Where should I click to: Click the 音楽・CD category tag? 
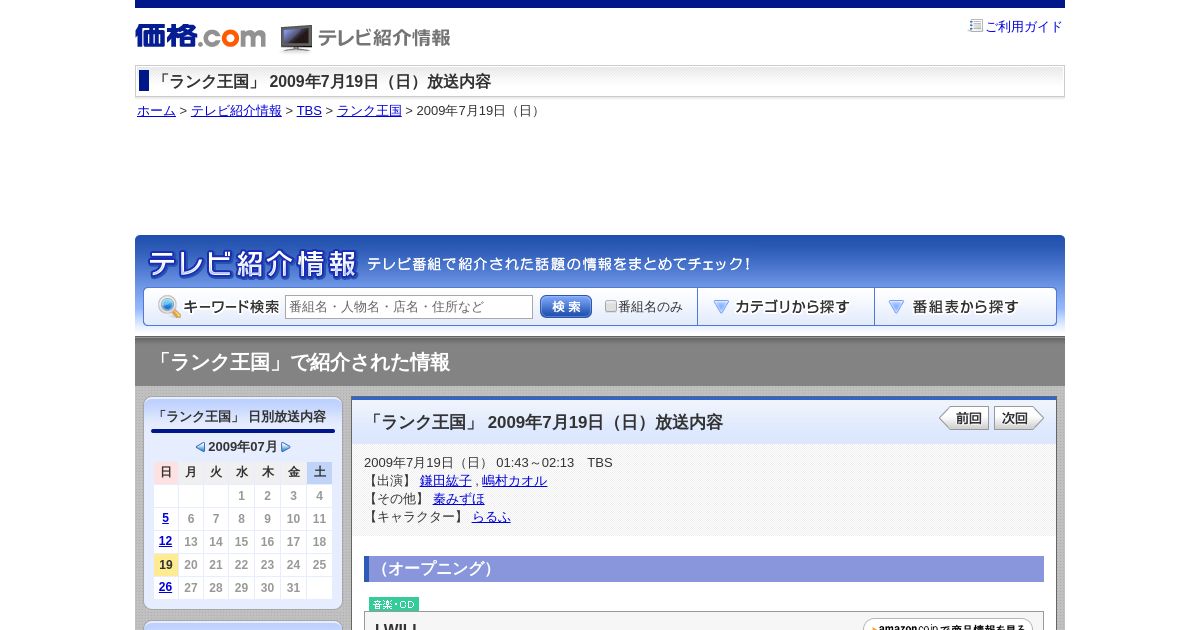point(394,604)
